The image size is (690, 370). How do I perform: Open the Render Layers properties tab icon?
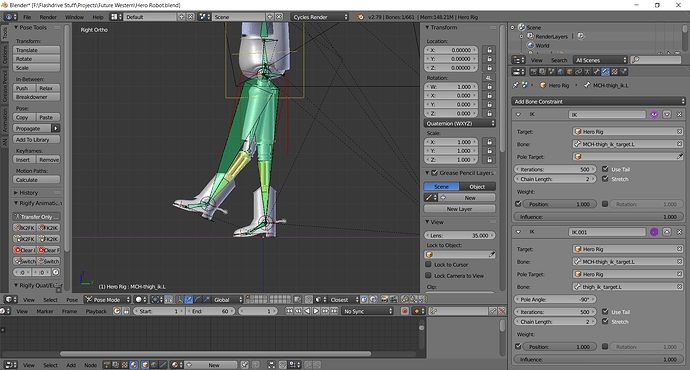tap(543, 72)
